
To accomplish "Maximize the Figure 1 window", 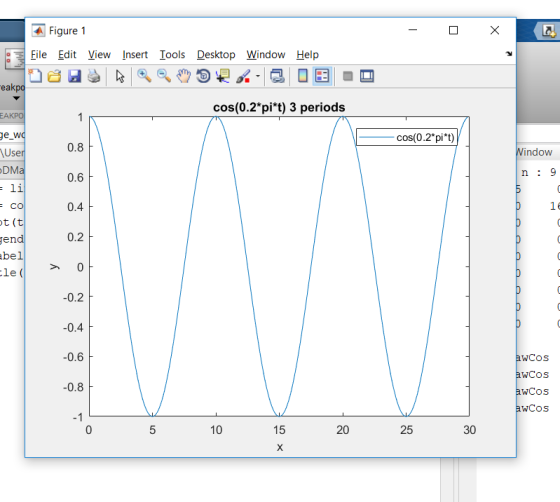I will coord(453,30).
